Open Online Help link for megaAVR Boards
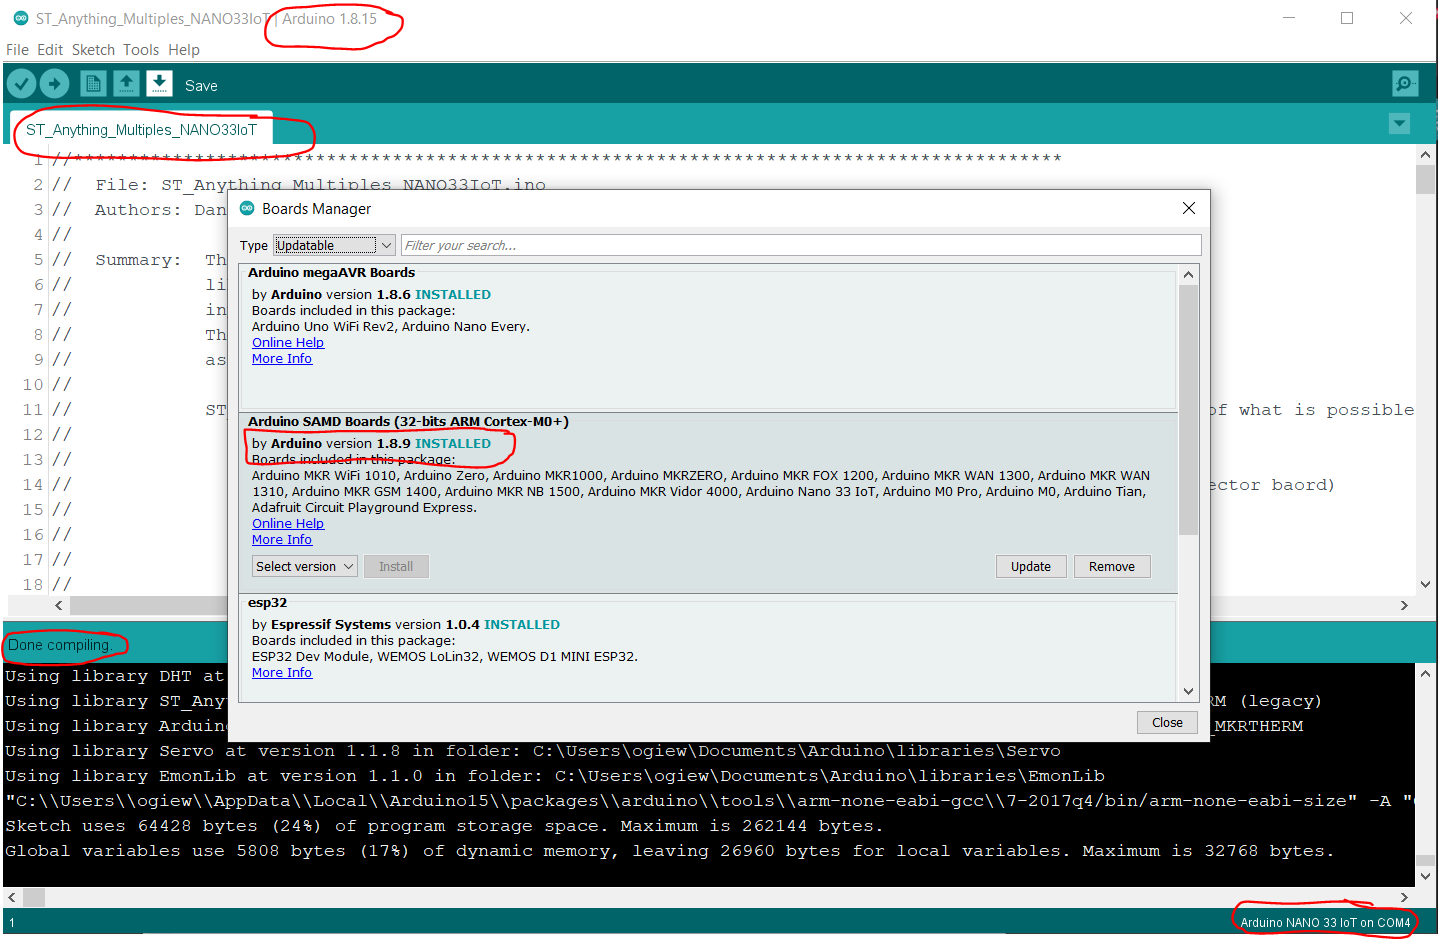Image resolution: width=1438 pixels, height=939 pixels. (x=288, y=343)
